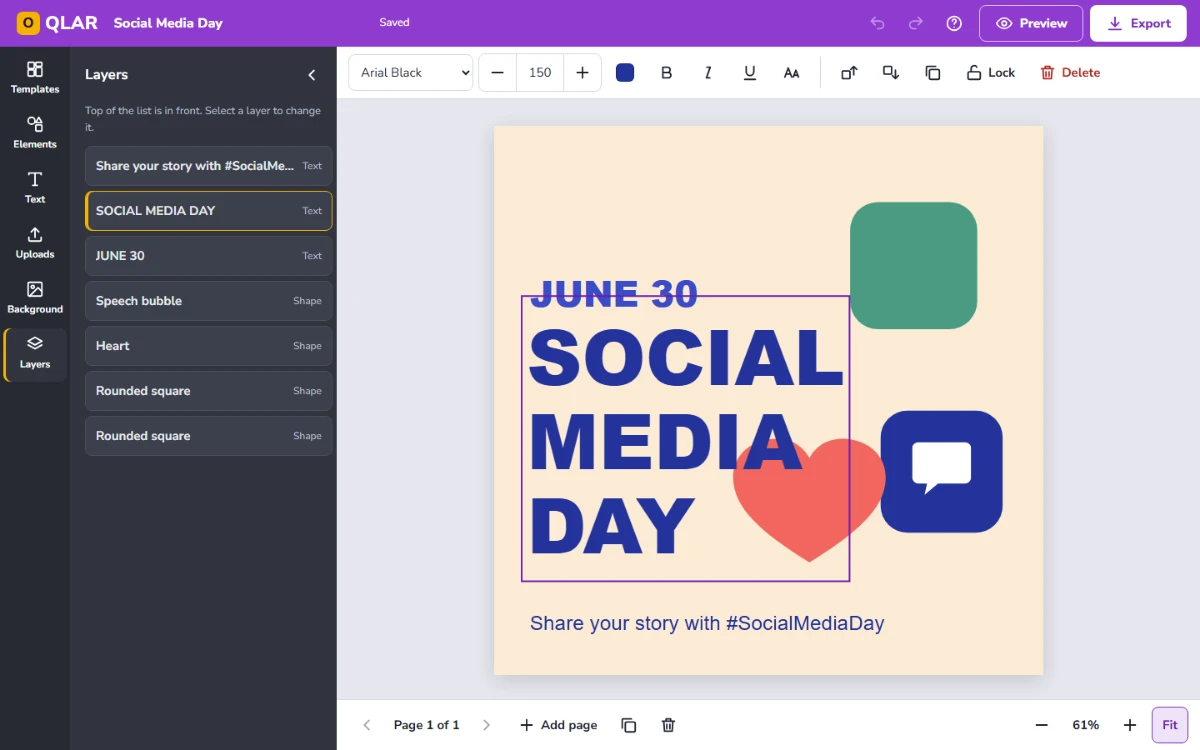Lock the selected layer
Image resolution: width=1200 pixels, height=750 pixels.
990,73
